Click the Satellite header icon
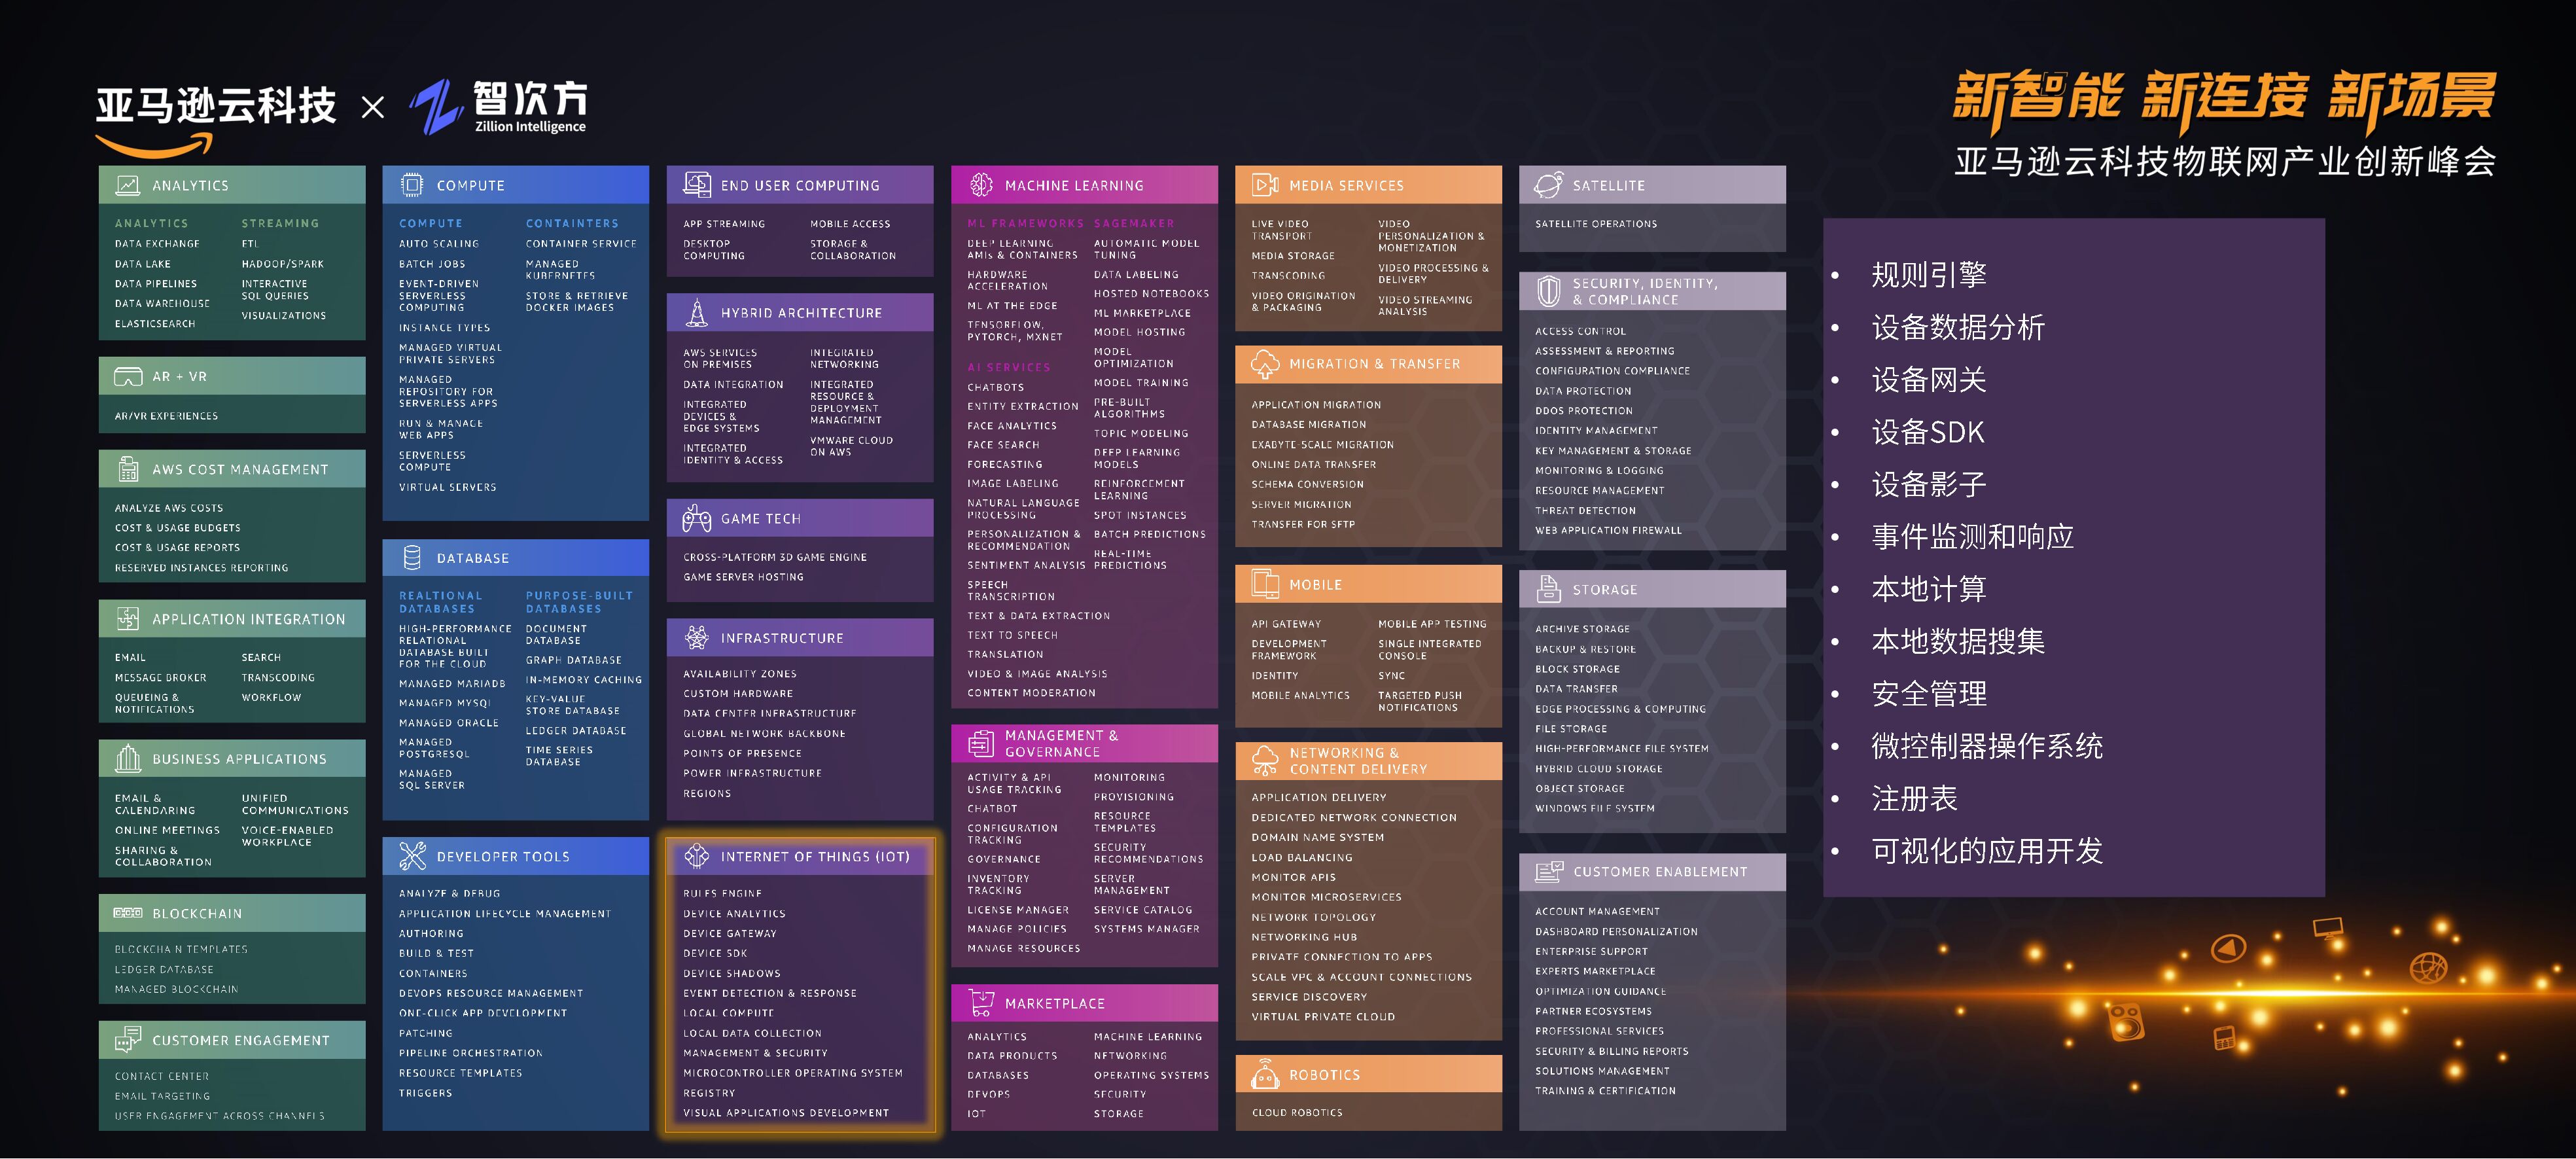 point(1548,185)
